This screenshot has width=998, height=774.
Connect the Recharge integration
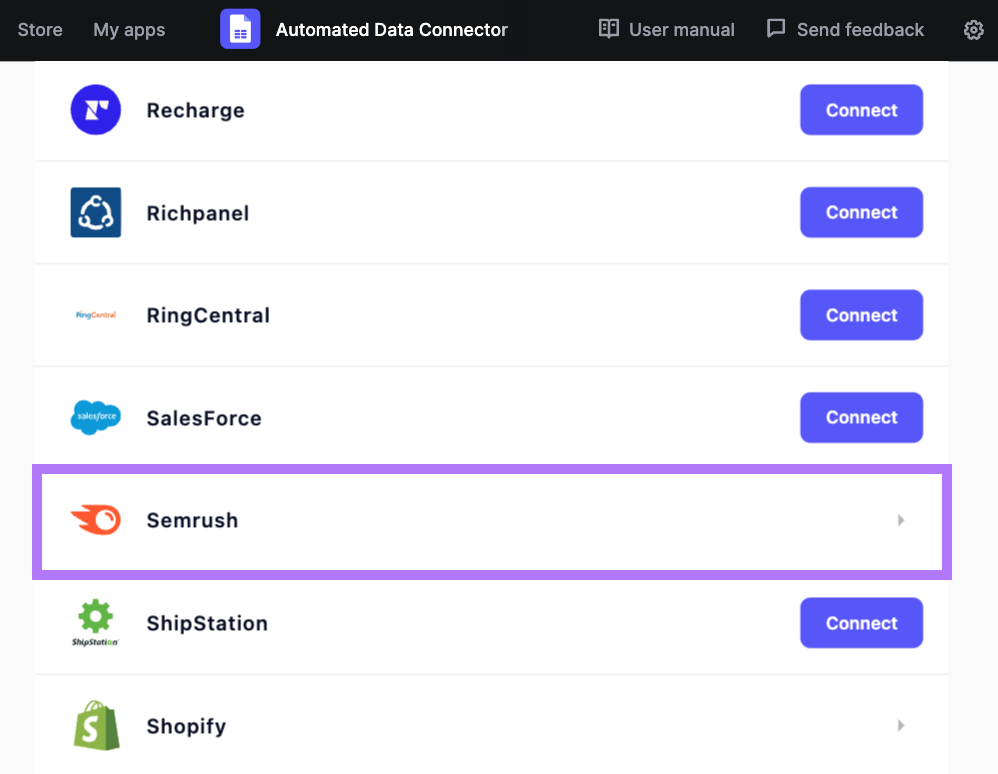pyautogui.click(x=861, y=110)
